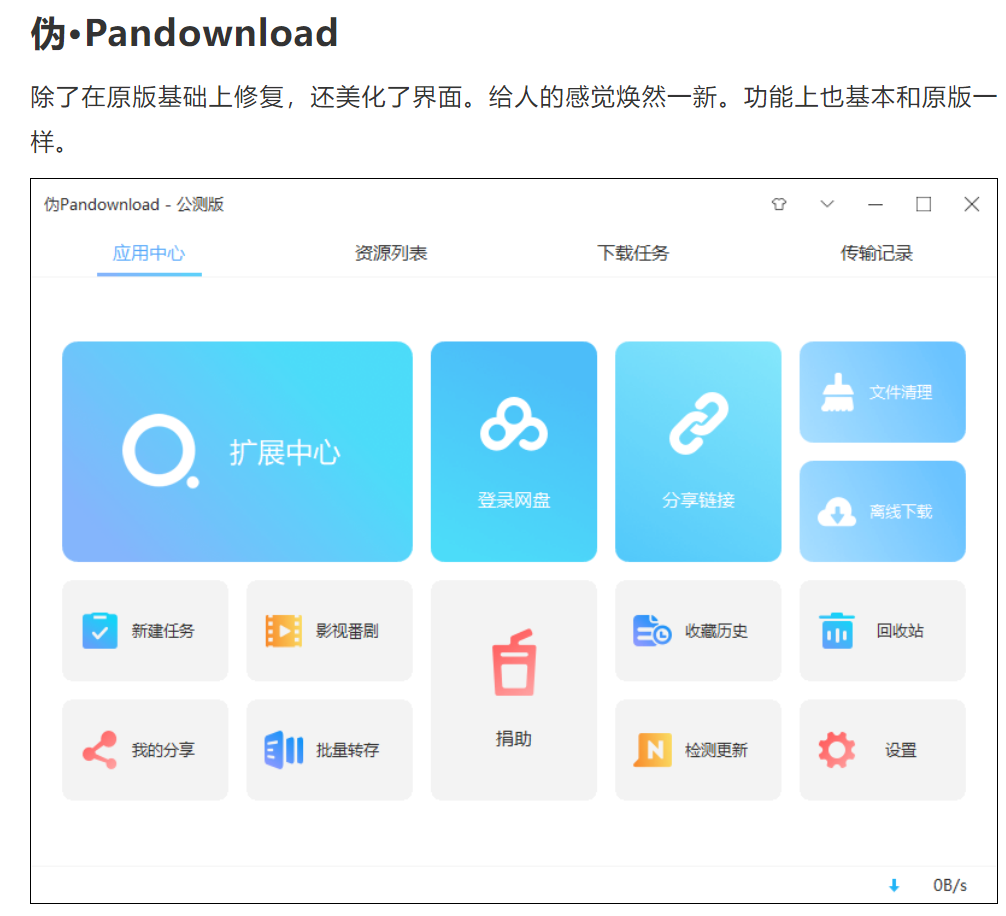1006x916 pixels.
Task: Click the 收藏历史 label
Action: [716, 631]
